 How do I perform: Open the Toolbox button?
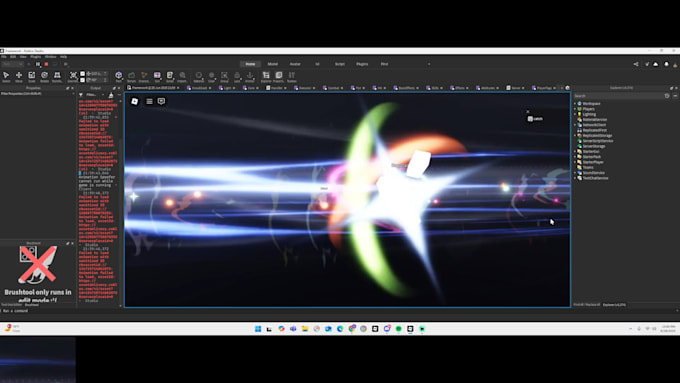point(292,77)
